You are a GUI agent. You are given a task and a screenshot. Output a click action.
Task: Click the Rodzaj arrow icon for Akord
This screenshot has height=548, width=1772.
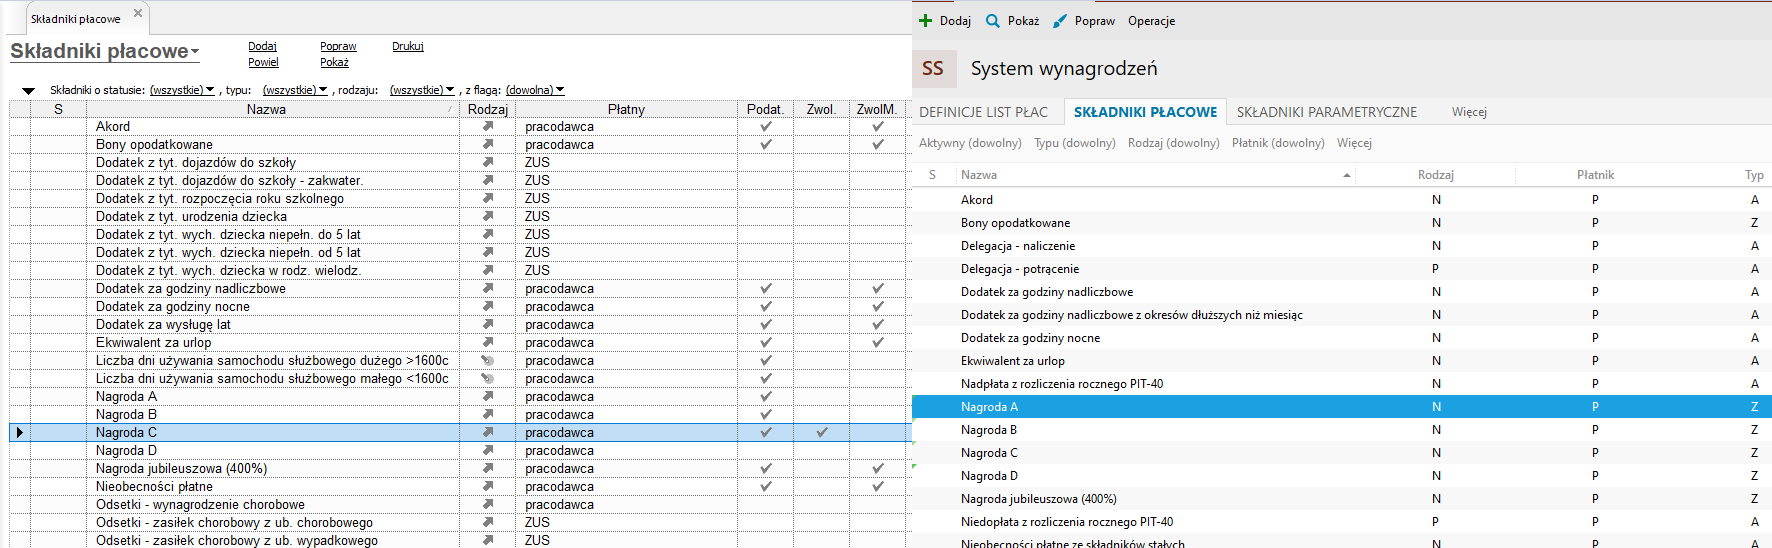[x=488, y=127]
